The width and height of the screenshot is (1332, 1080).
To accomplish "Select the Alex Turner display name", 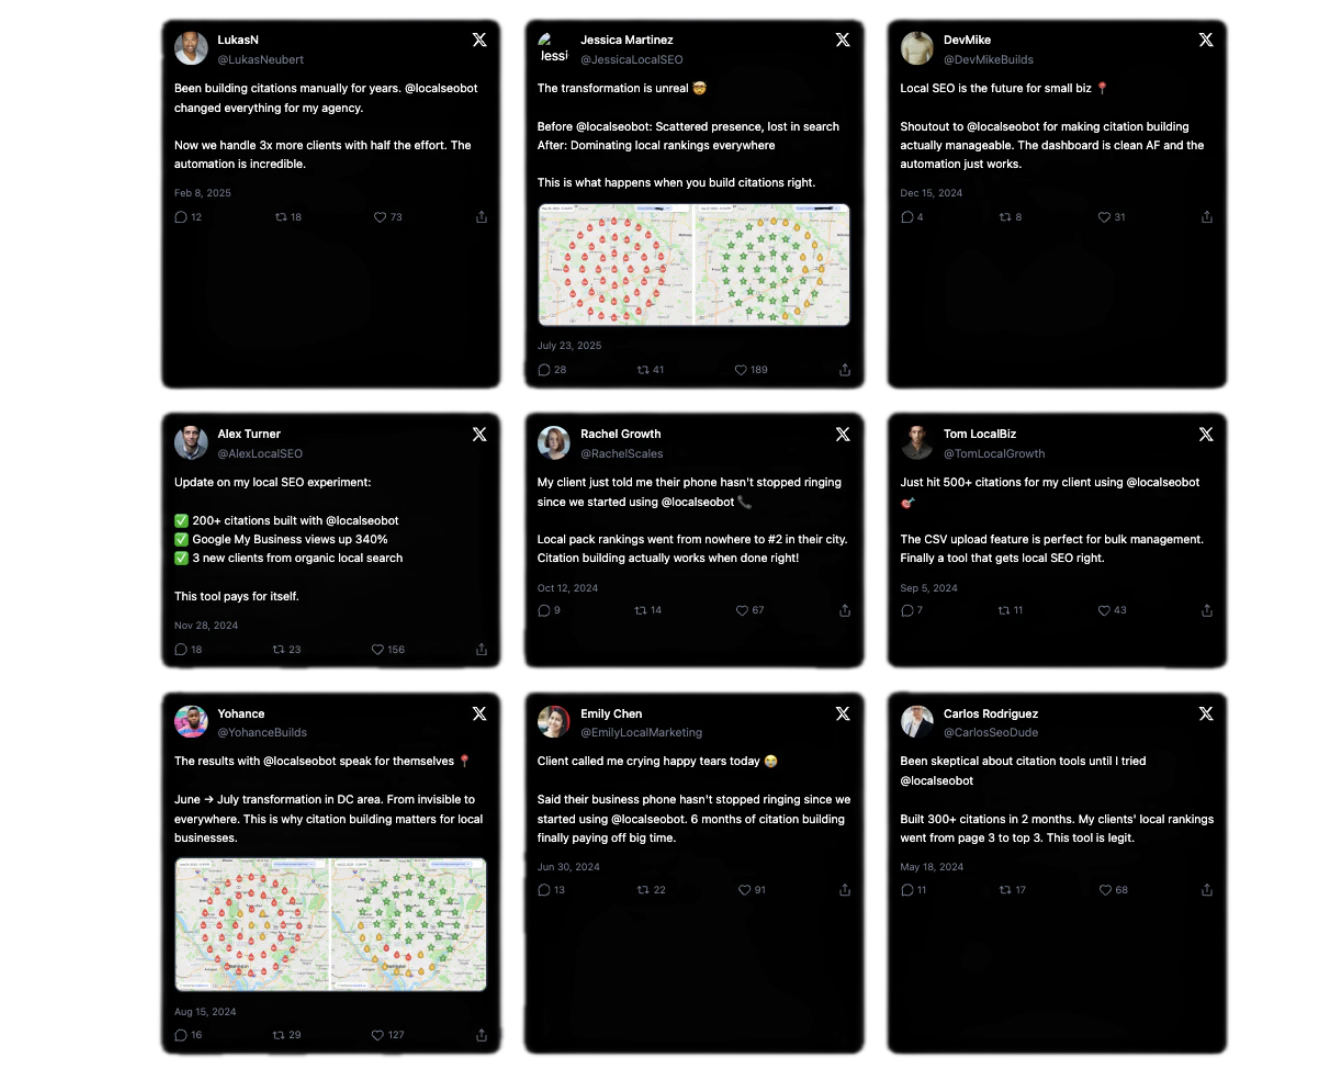I will tap(248, 433).
